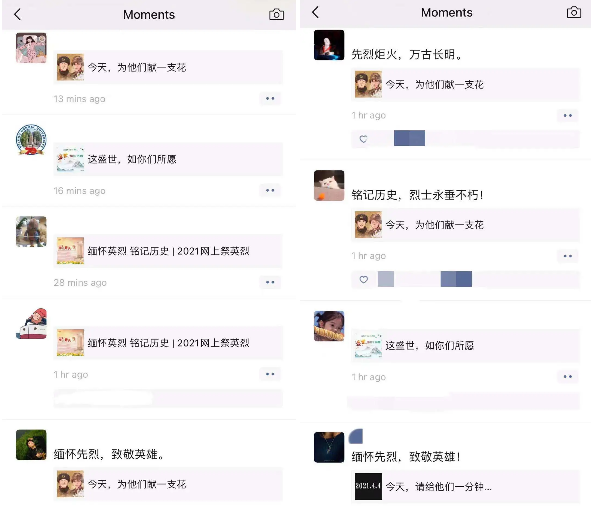Open the options dots on 13 mins ago post
591x508 pixels.
pos(270,99)
